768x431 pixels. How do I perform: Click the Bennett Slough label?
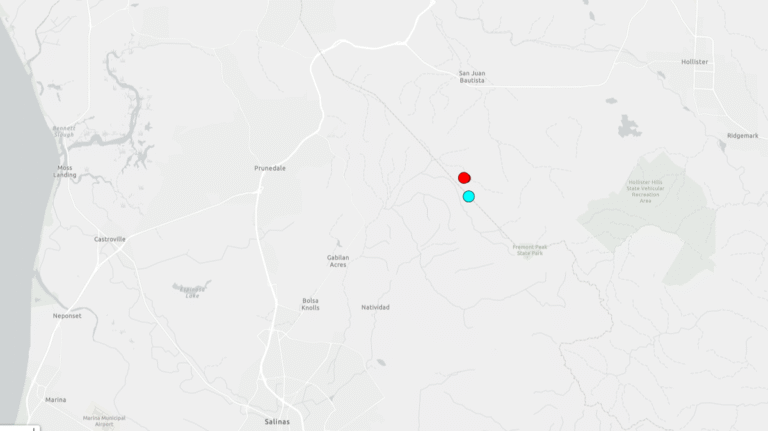point(64,131)
